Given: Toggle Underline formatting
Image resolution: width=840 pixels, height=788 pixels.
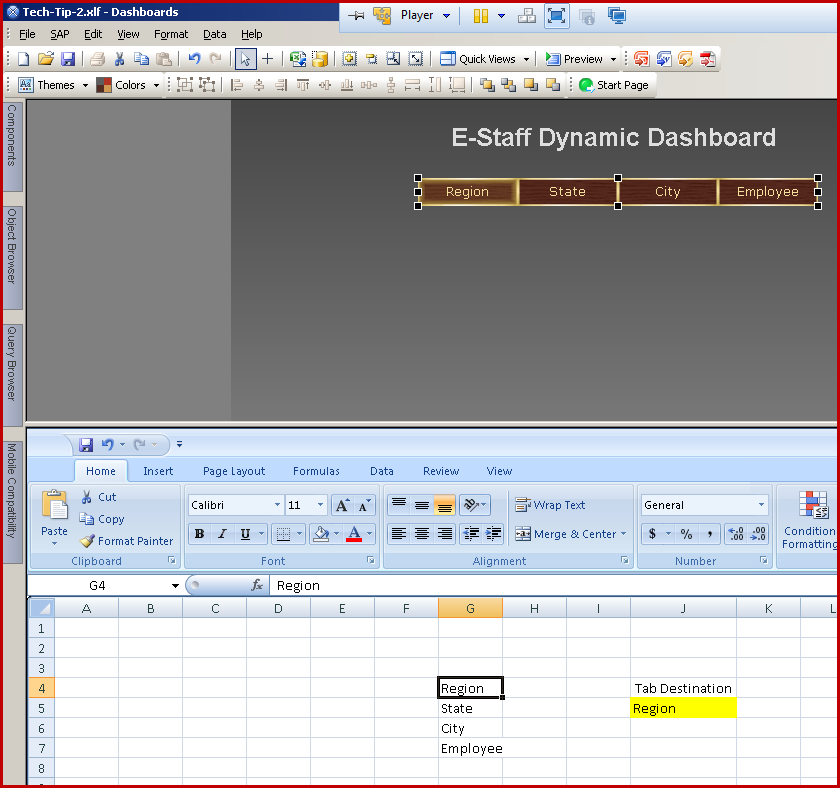Looking at the screenshot, I should point(245,534).
